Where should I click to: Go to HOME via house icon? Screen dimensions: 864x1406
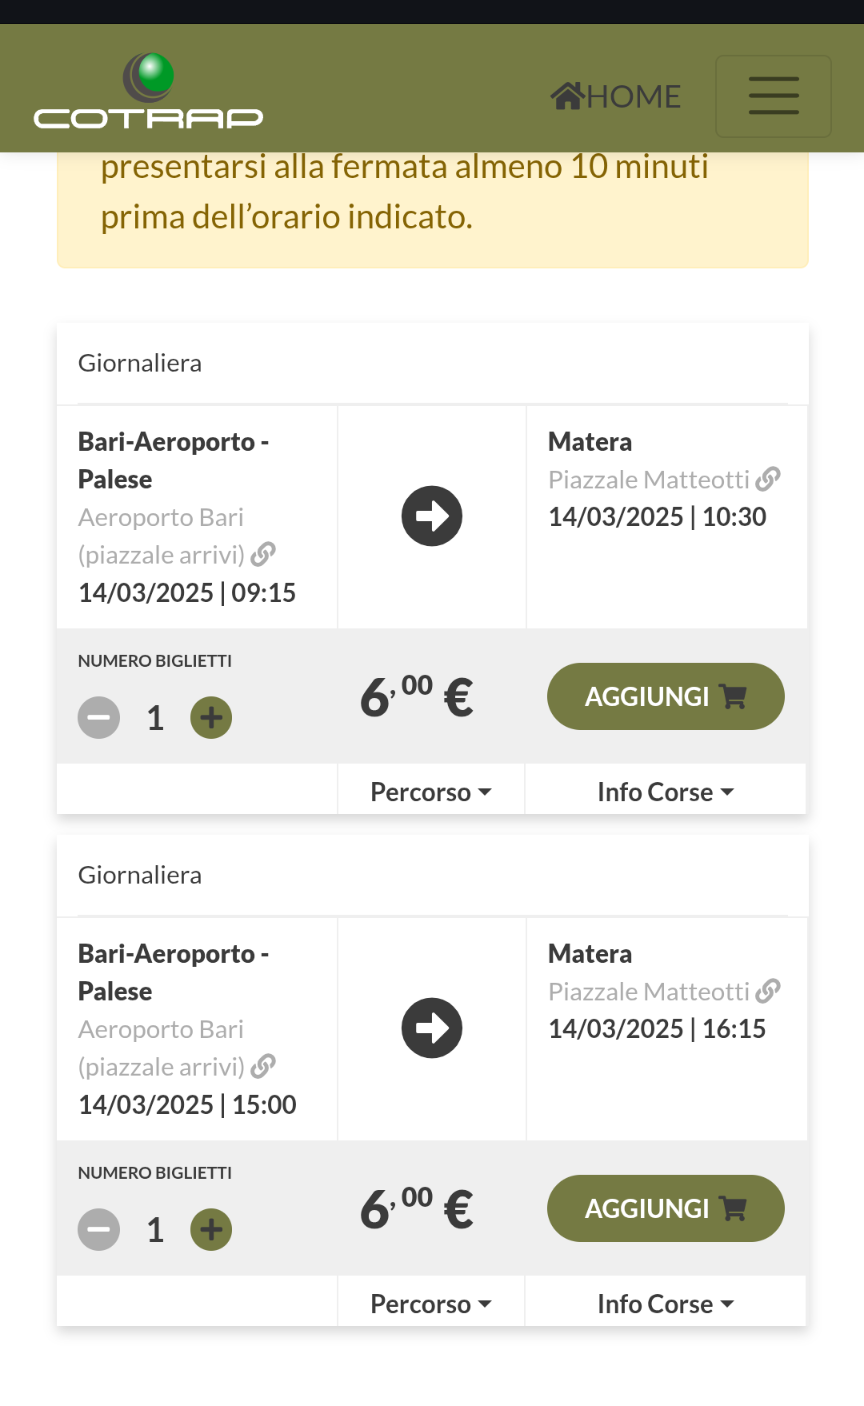567,96
